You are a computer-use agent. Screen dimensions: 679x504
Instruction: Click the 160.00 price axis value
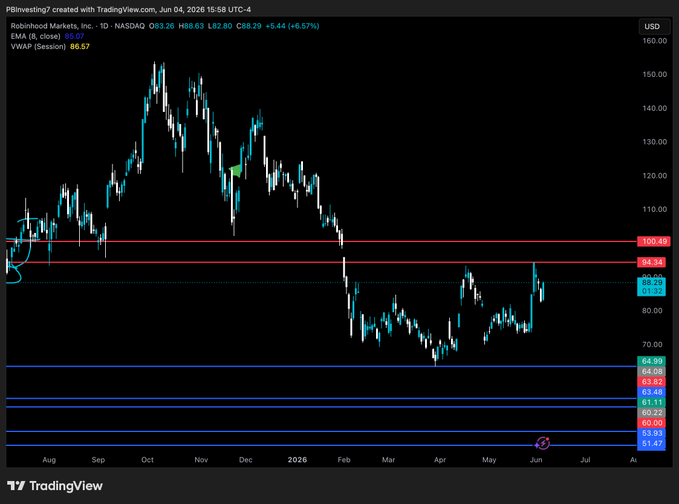click(x=654, y=41)
